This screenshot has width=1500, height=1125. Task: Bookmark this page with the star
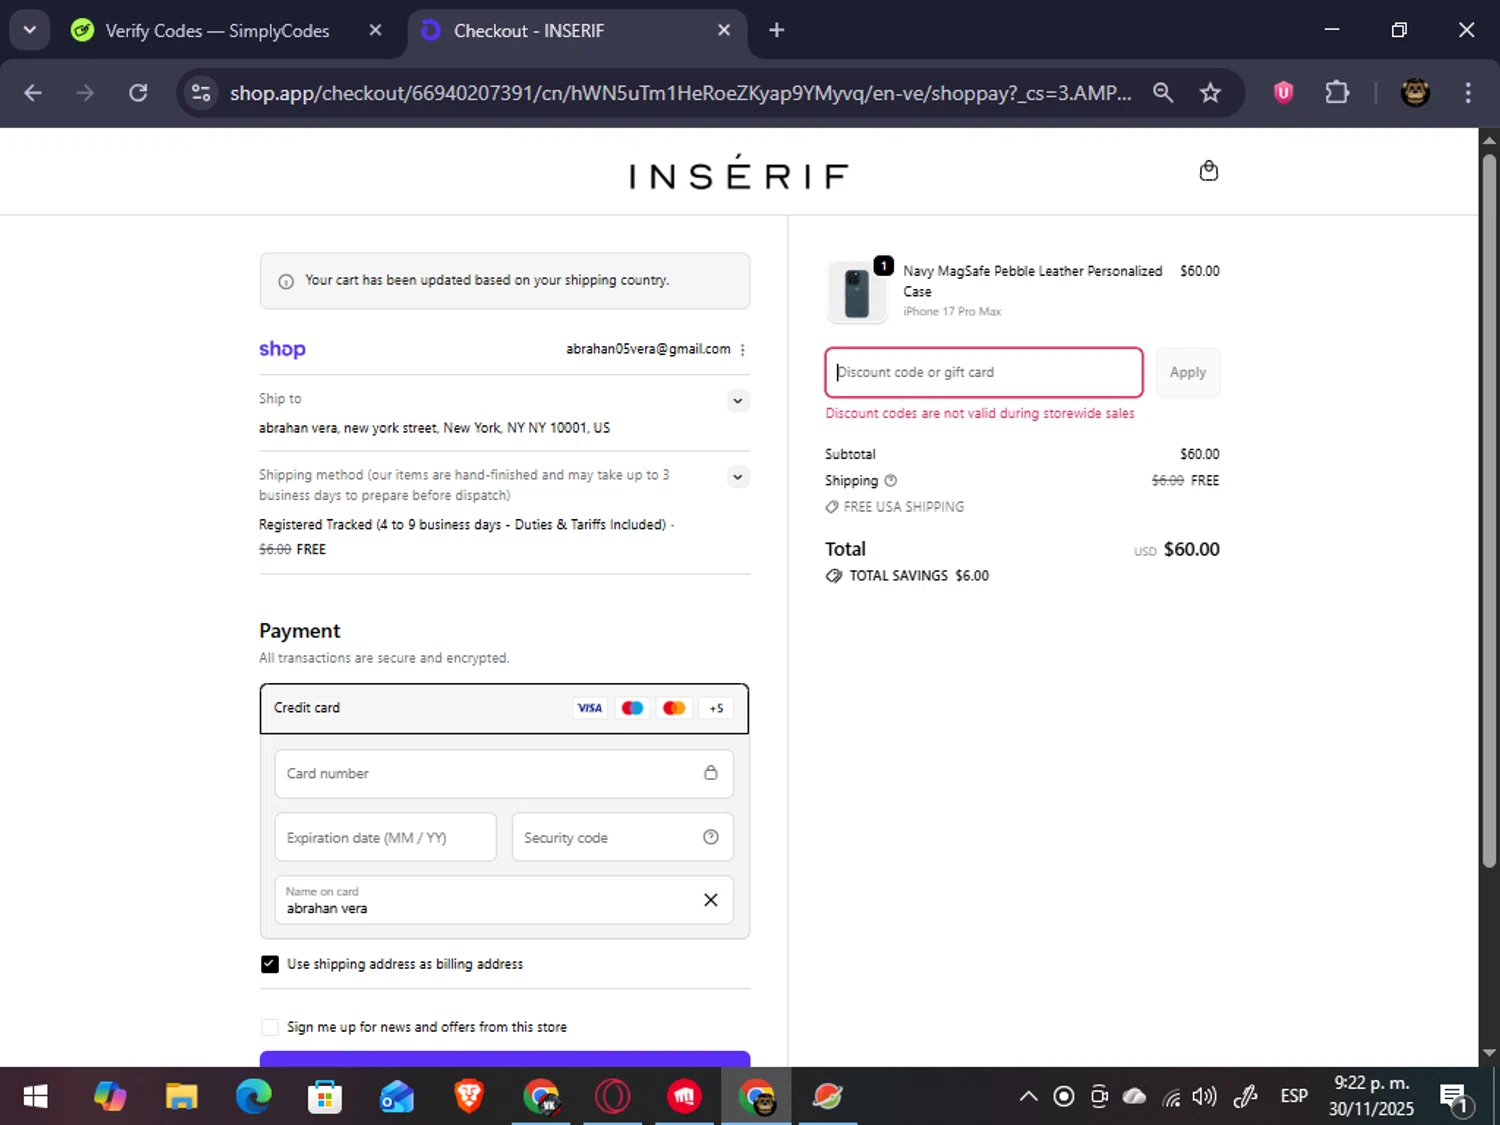point(1210,93)
